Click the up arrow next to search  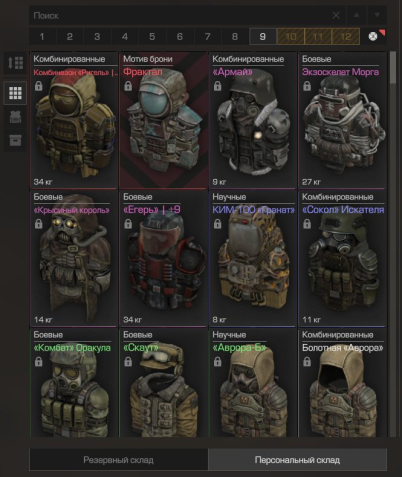tap(357, 15)
